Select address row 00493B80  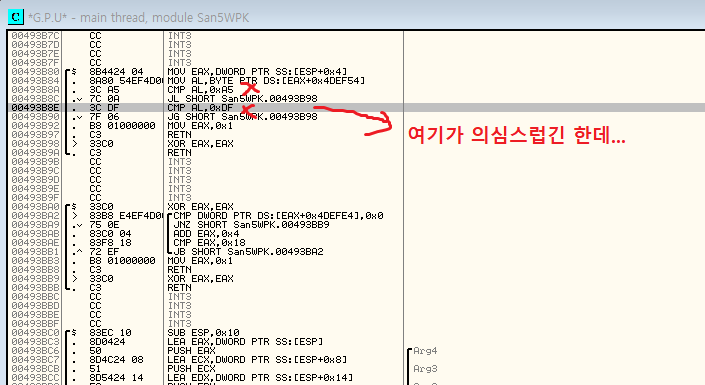tap(35, 72)
